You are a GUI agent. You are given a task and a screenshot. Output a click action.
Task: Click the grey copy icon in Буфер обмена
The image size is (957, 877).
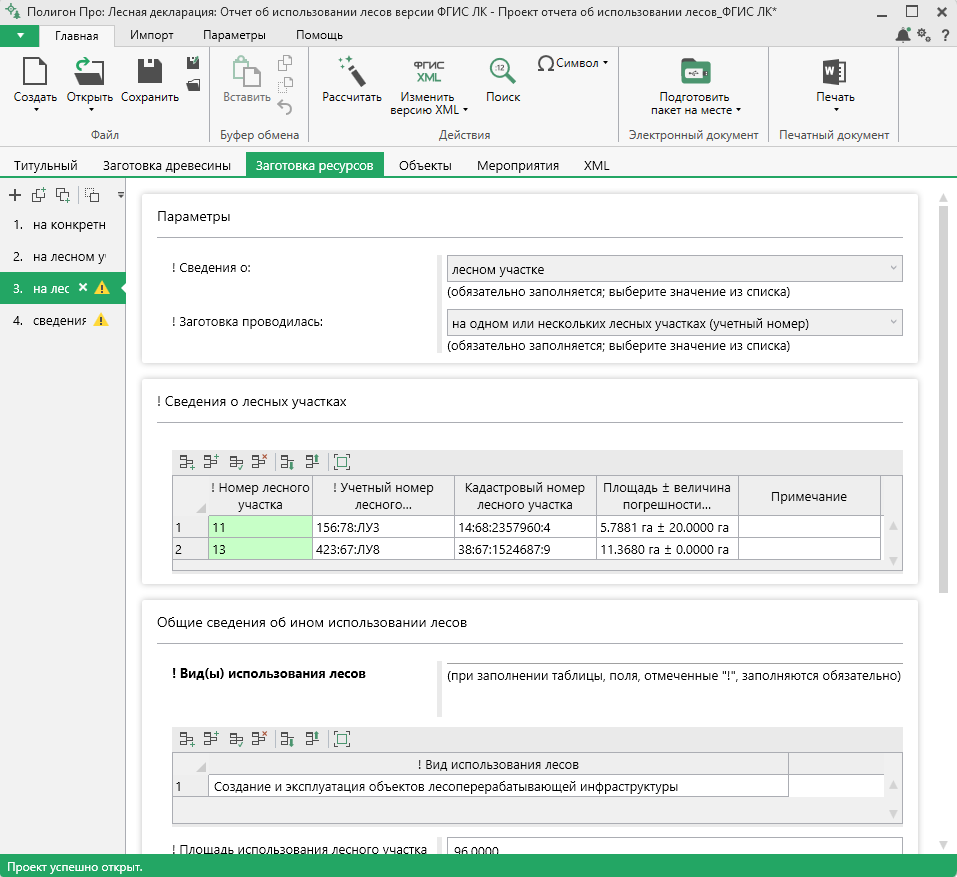pos(285,62)
